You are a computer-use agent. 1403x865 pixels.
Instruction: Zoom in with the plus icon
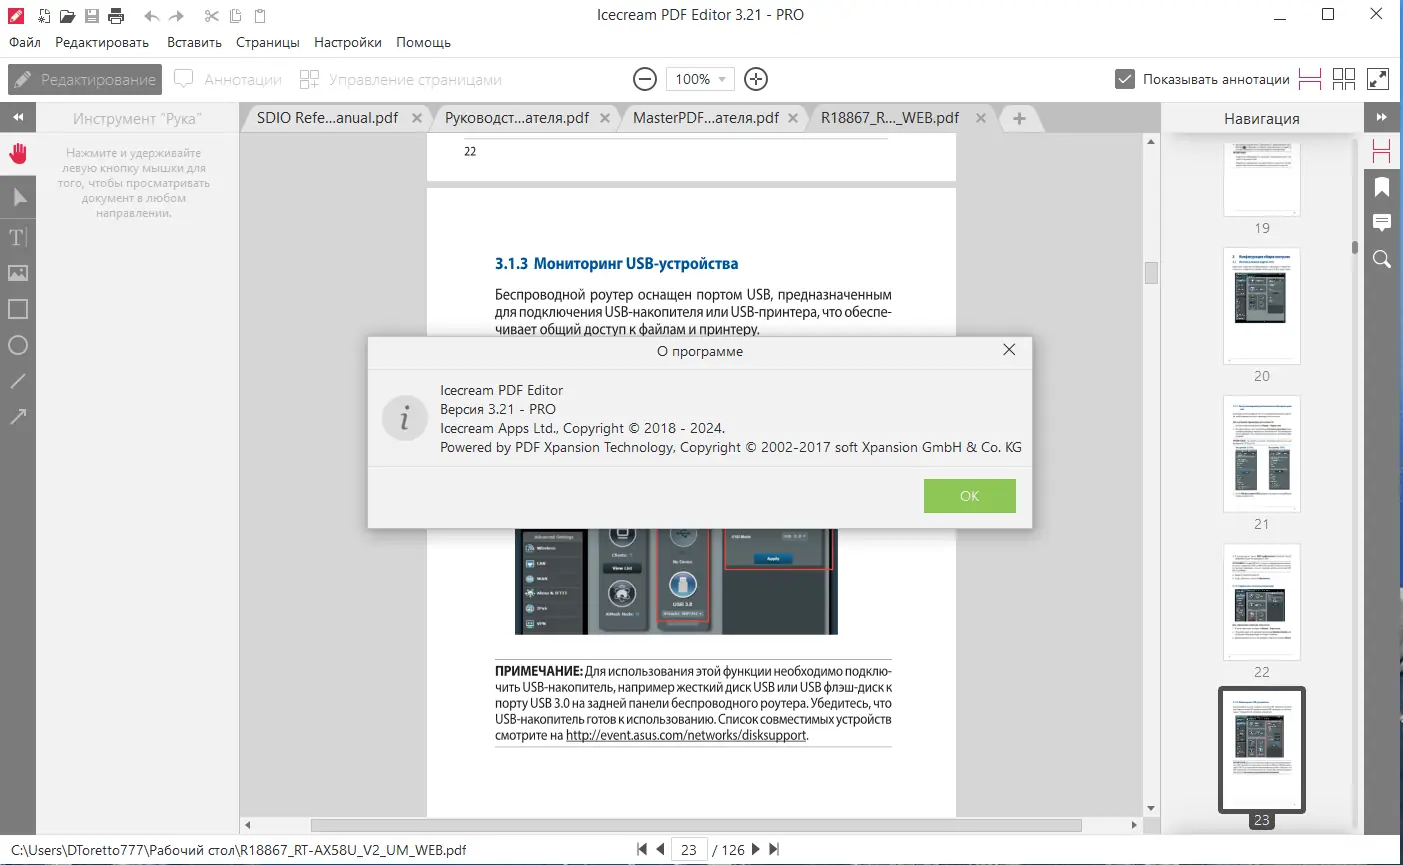tap(756, 79)
